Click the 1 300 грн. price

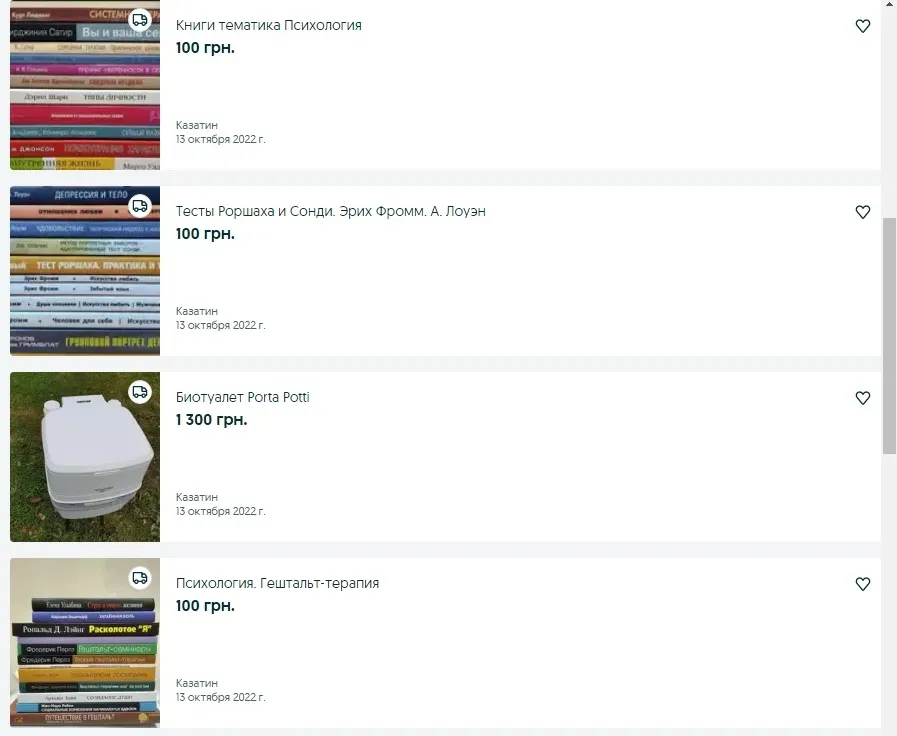(211, 420)
